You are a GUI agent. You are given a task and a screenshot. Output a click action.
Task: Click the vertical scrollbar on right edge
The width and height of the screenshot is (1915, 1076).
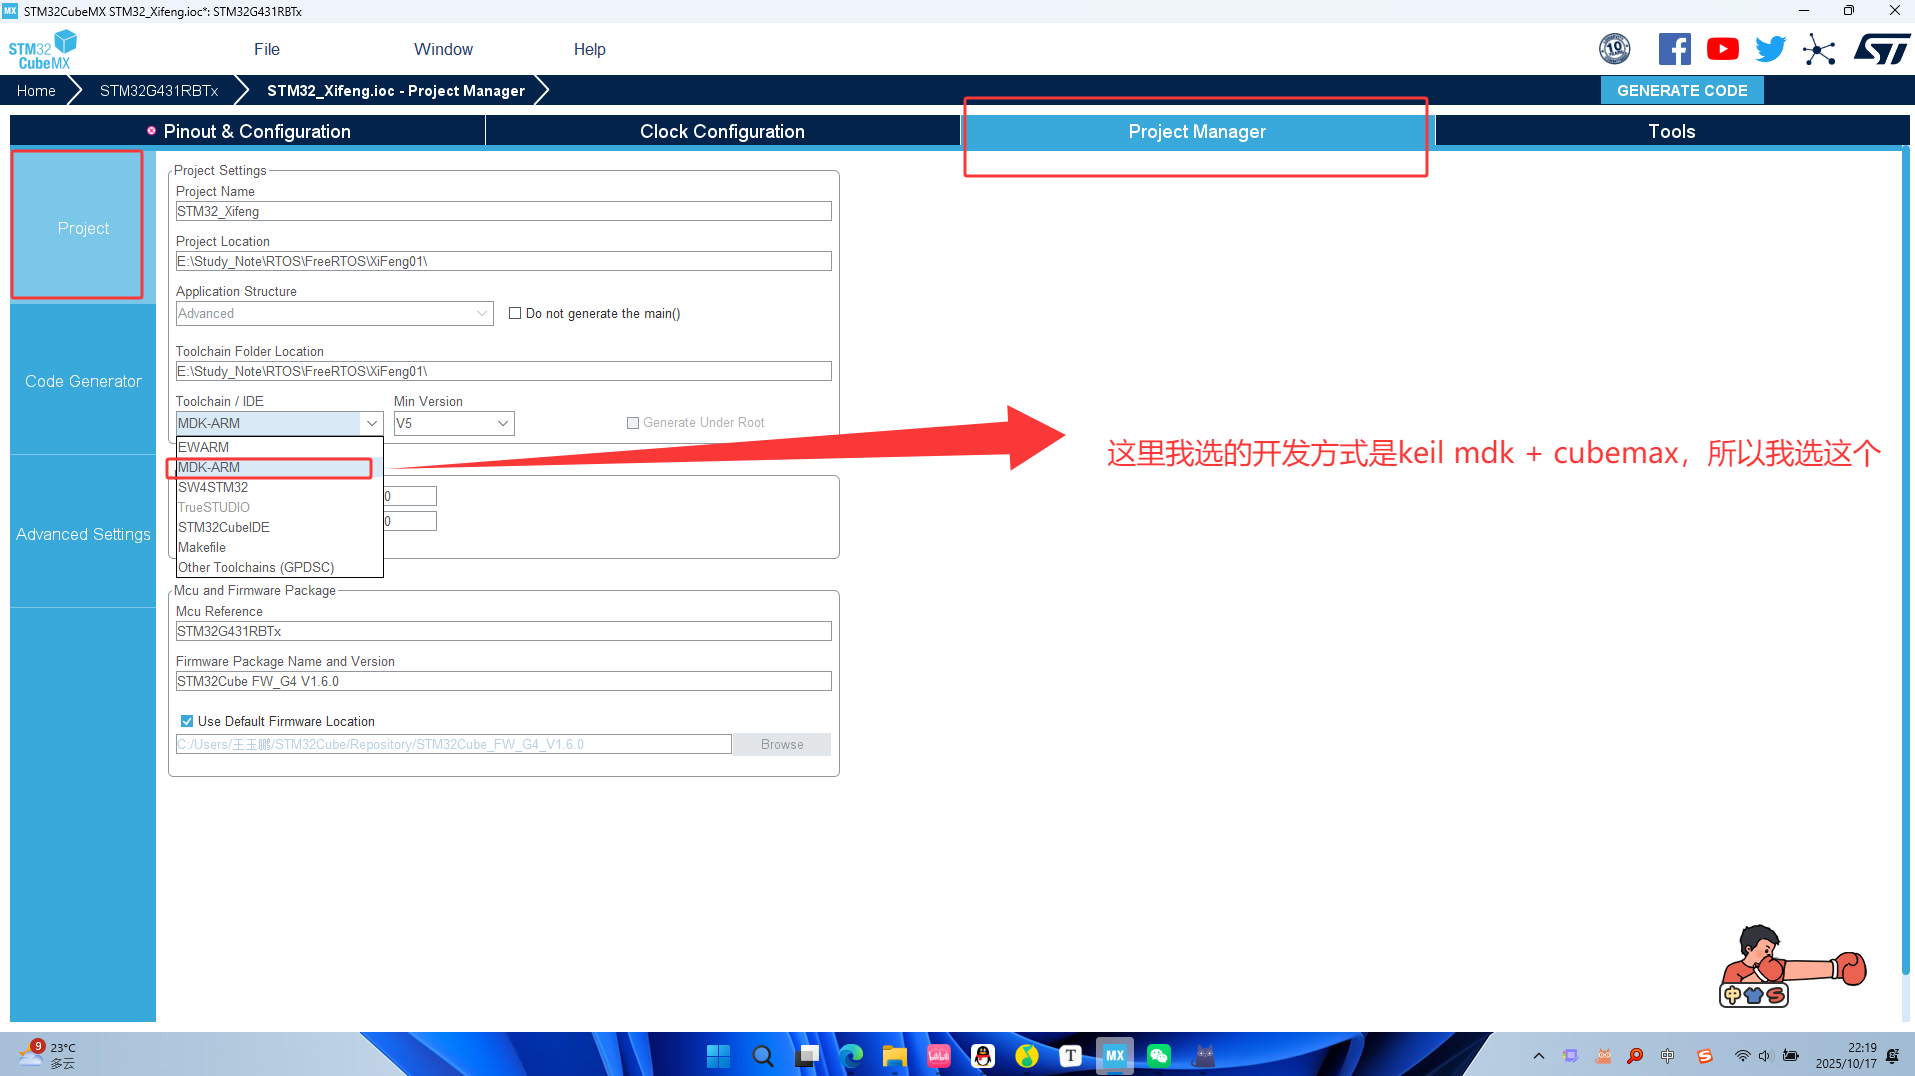tap(1905, 560)
